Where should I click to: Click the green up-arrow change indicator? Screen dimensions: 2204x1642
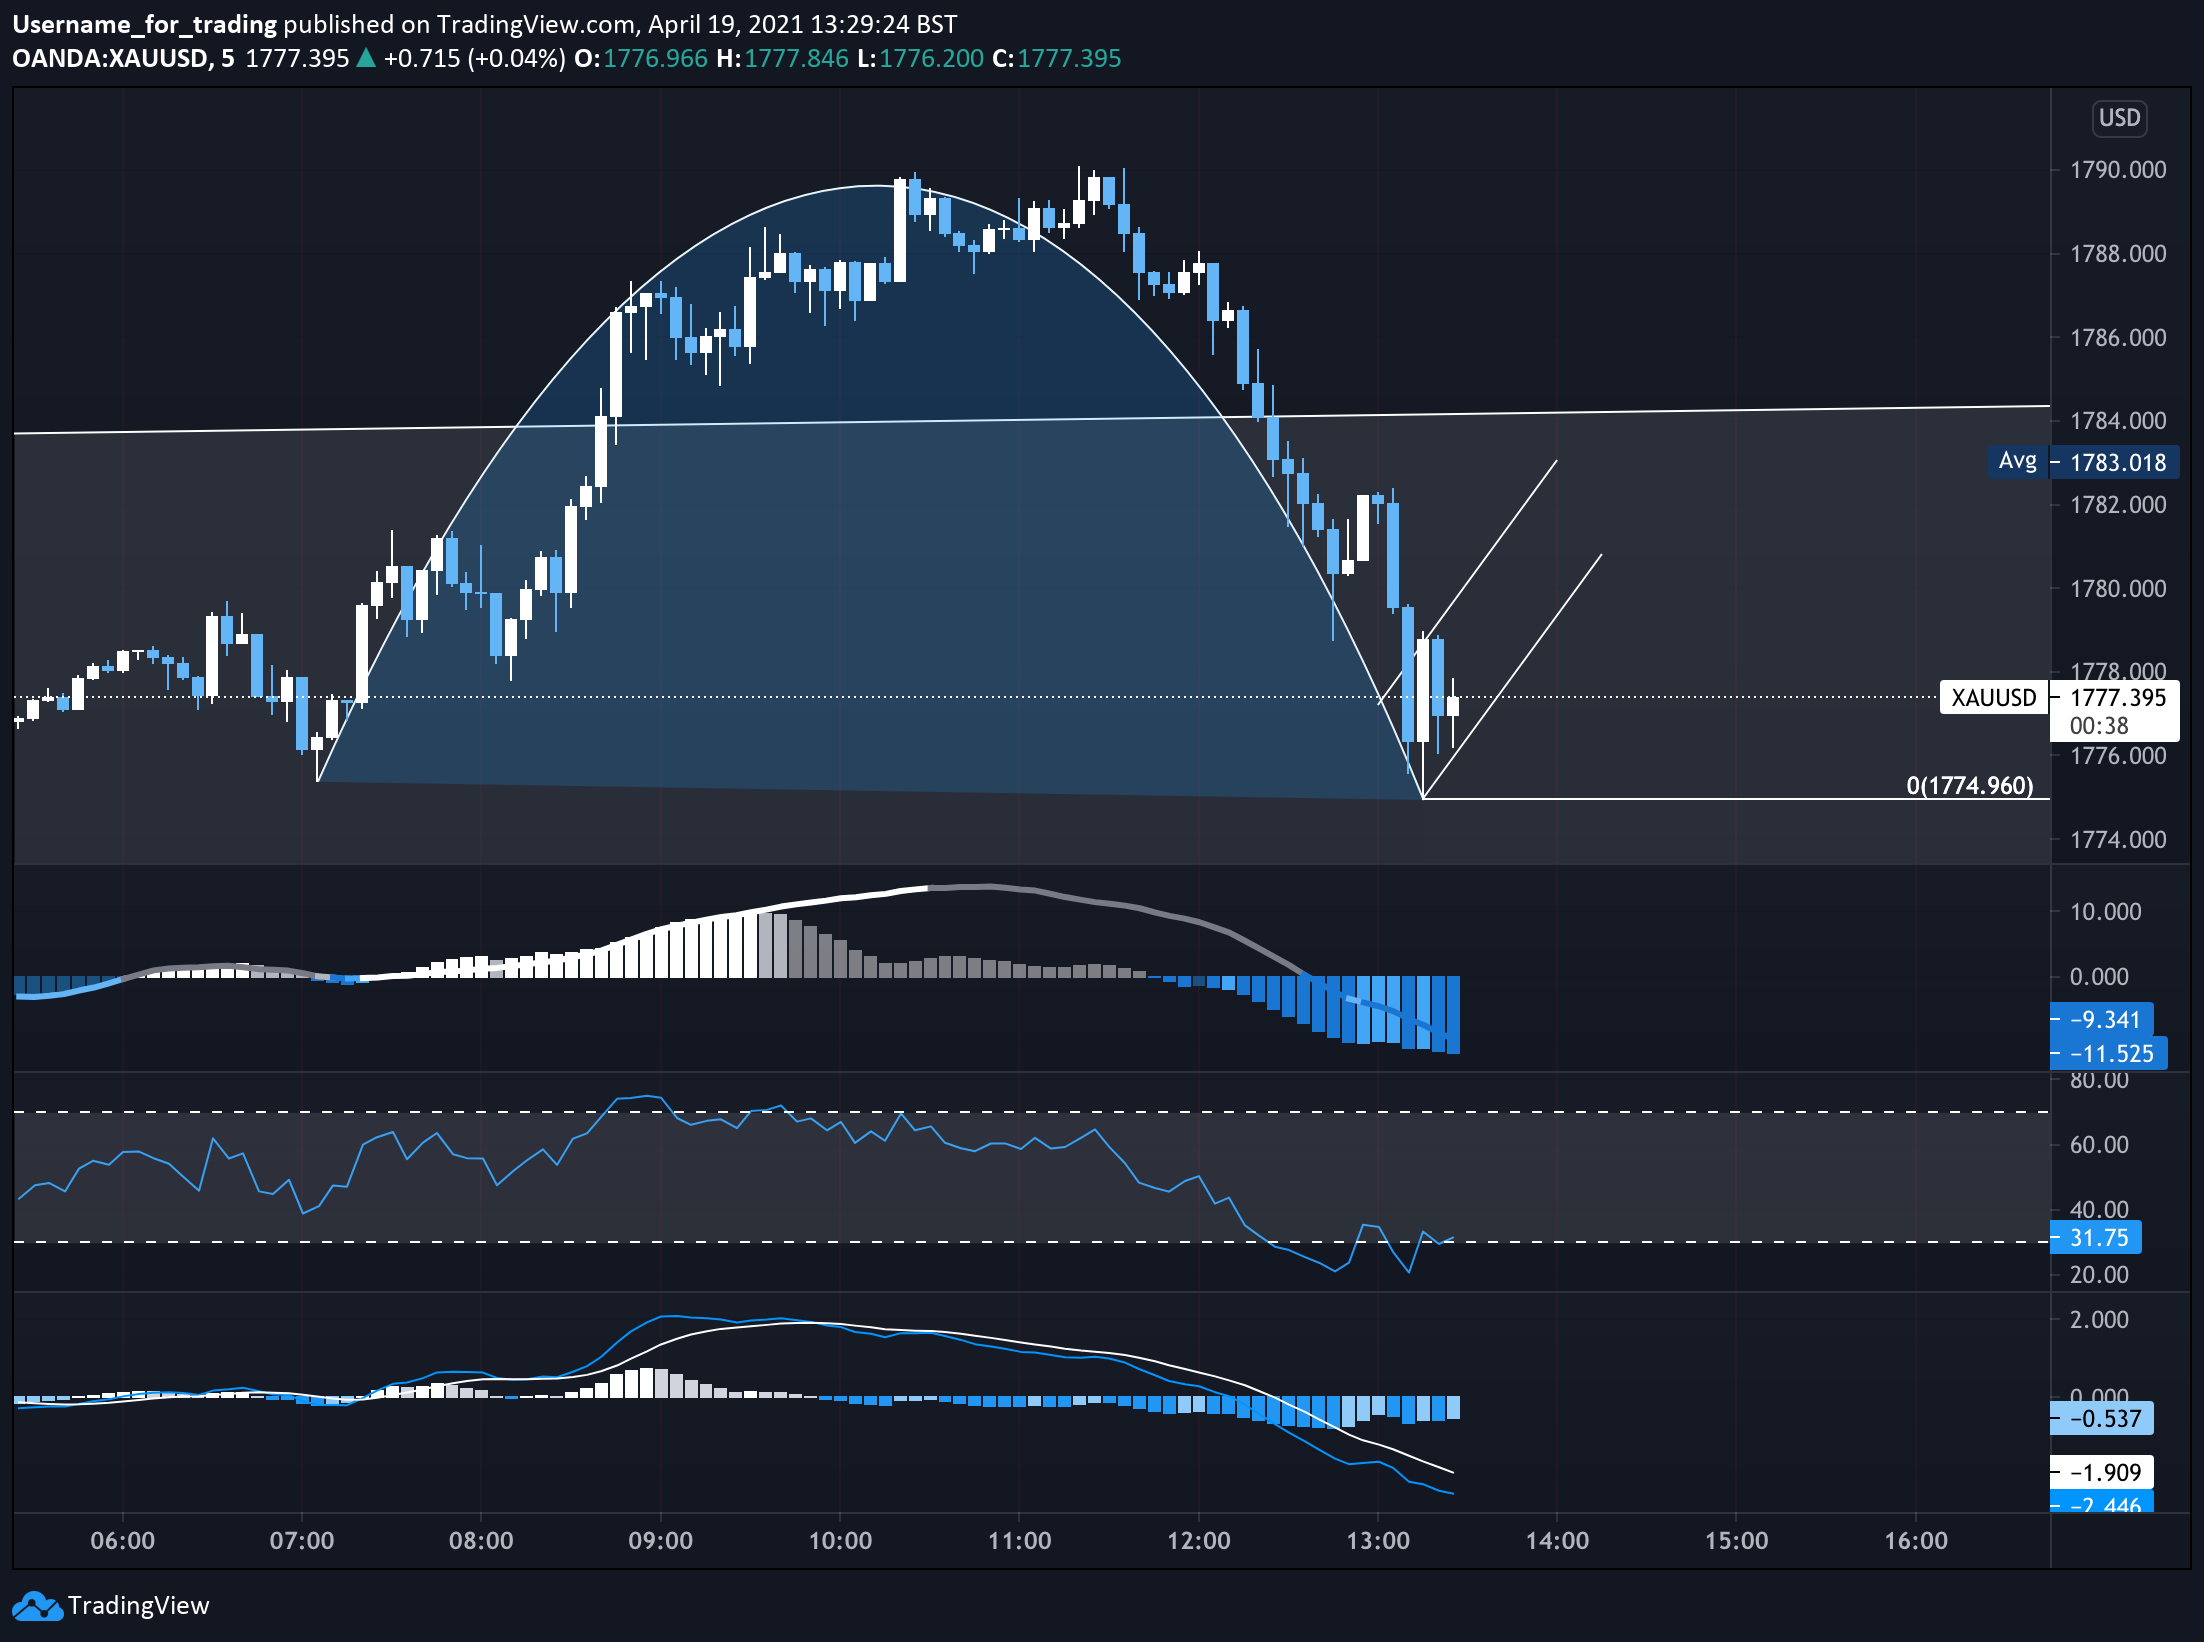click(366, 58)
